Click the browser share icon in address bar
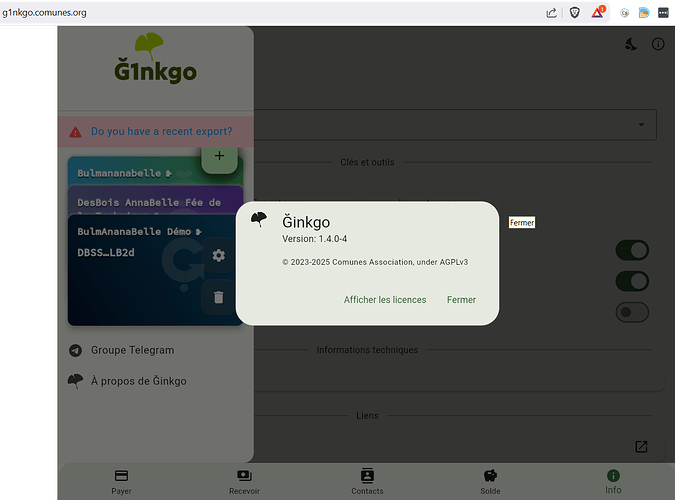Viewport: 675px width, 500px height. click(551, 13)
